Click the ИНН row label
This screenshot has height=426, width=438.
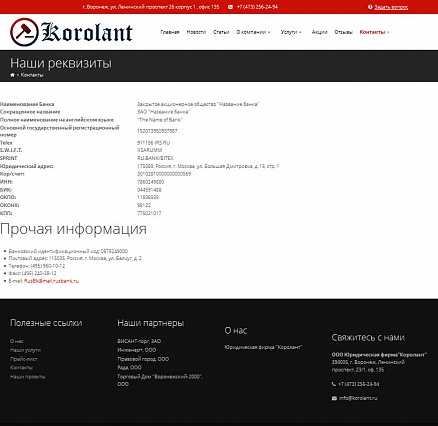(7, 182)
